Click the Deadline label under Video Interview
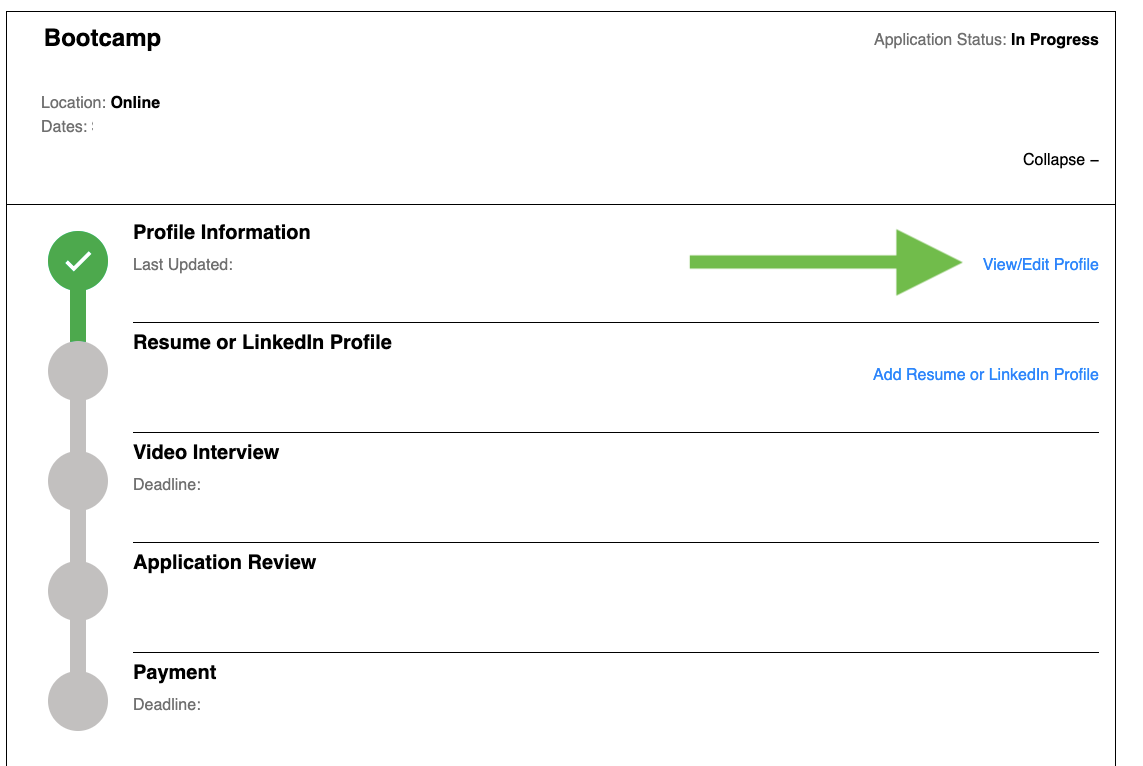 pos(167,485)
